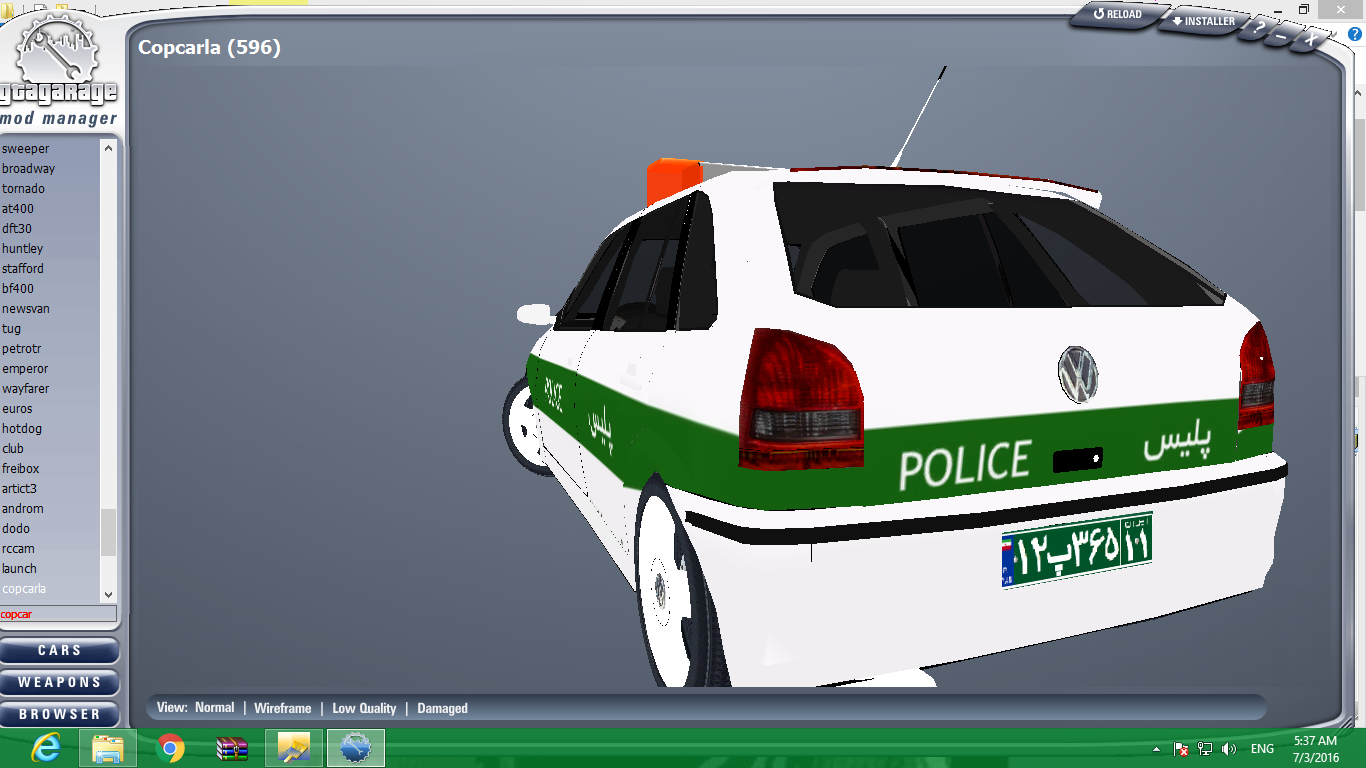
Task: Open mod manager help question mark
Action: pyautogui.click(x=1258, y=29)
